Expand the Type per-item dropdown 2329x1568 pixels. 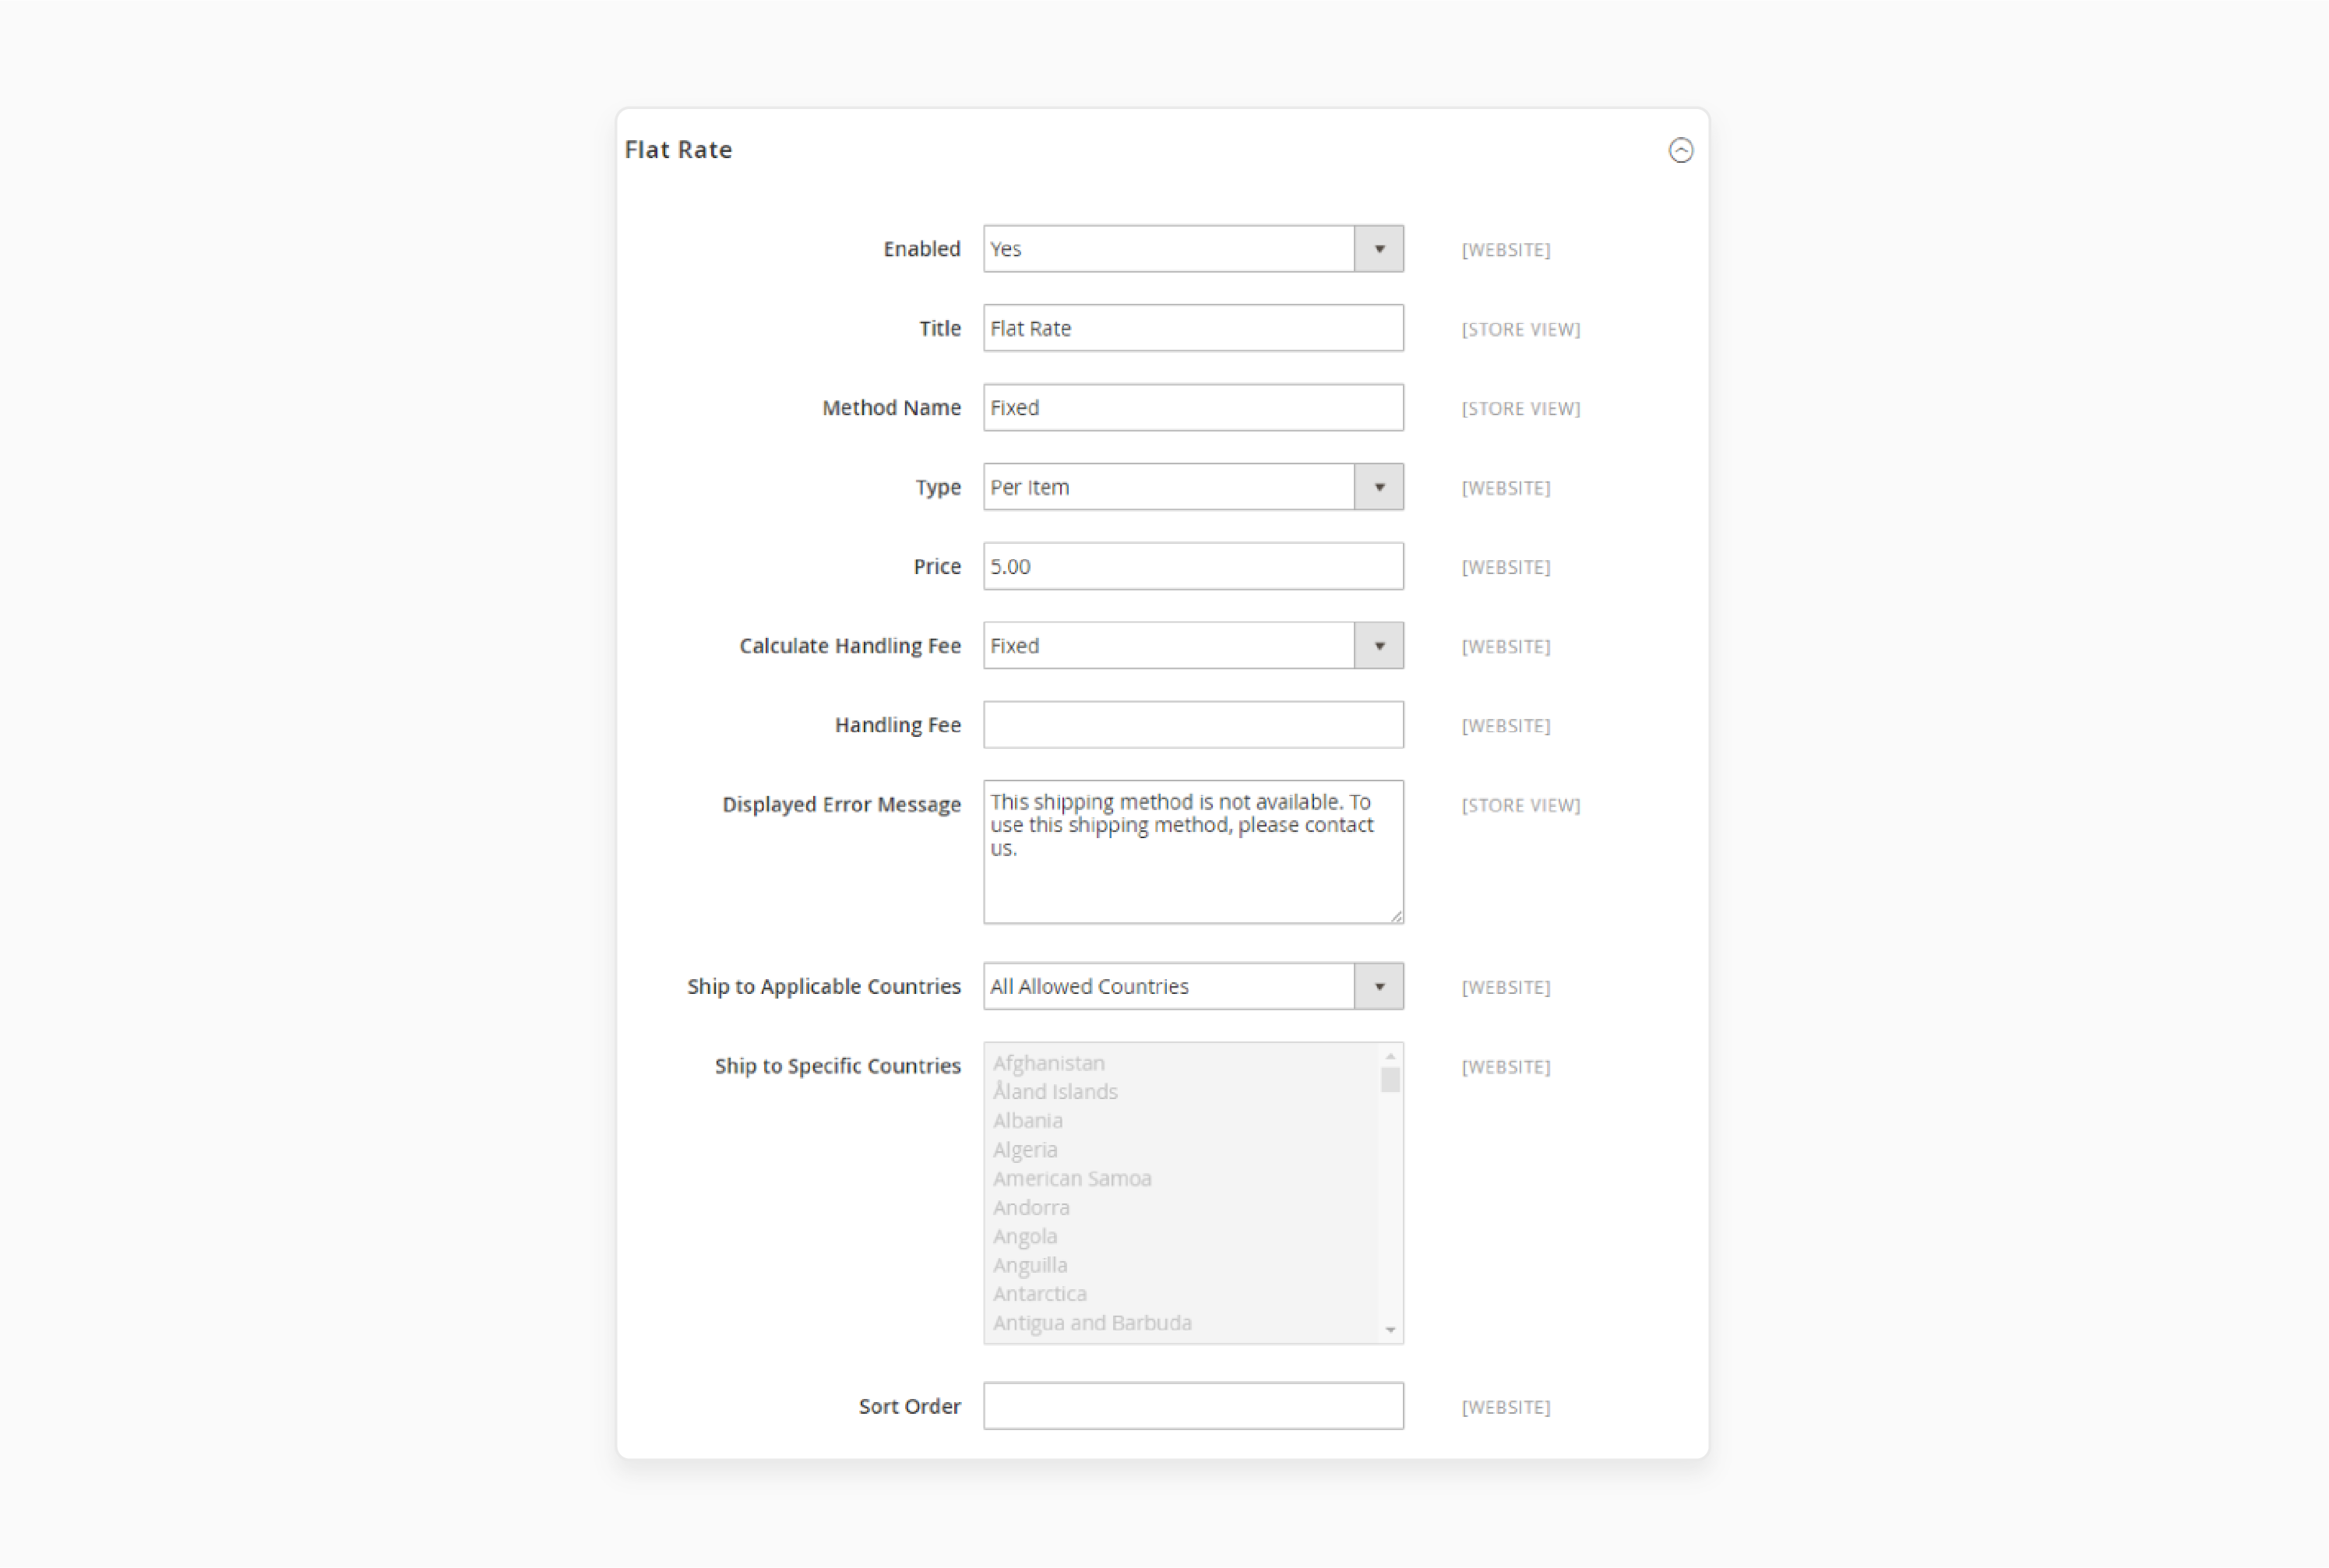pyautogui.click(x=1380, y=487)
